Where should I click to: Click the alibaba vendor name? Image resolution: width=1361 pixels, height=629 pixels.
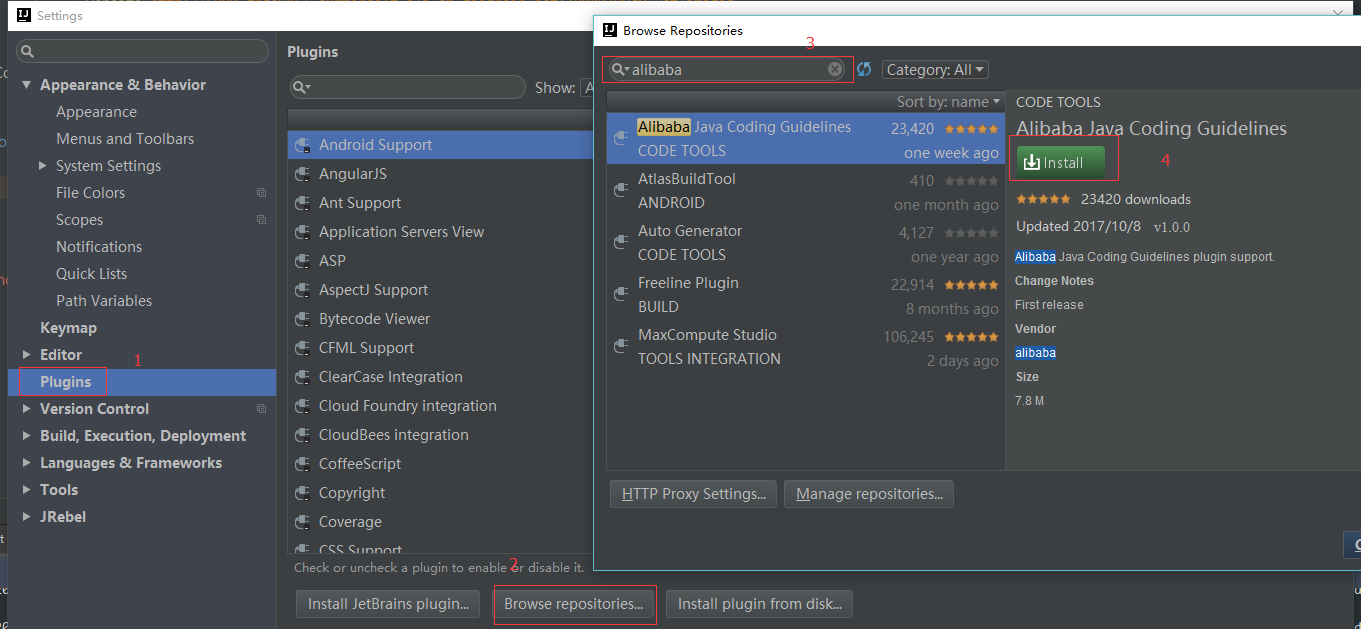pyautogui.click(x=1035, y=353)
